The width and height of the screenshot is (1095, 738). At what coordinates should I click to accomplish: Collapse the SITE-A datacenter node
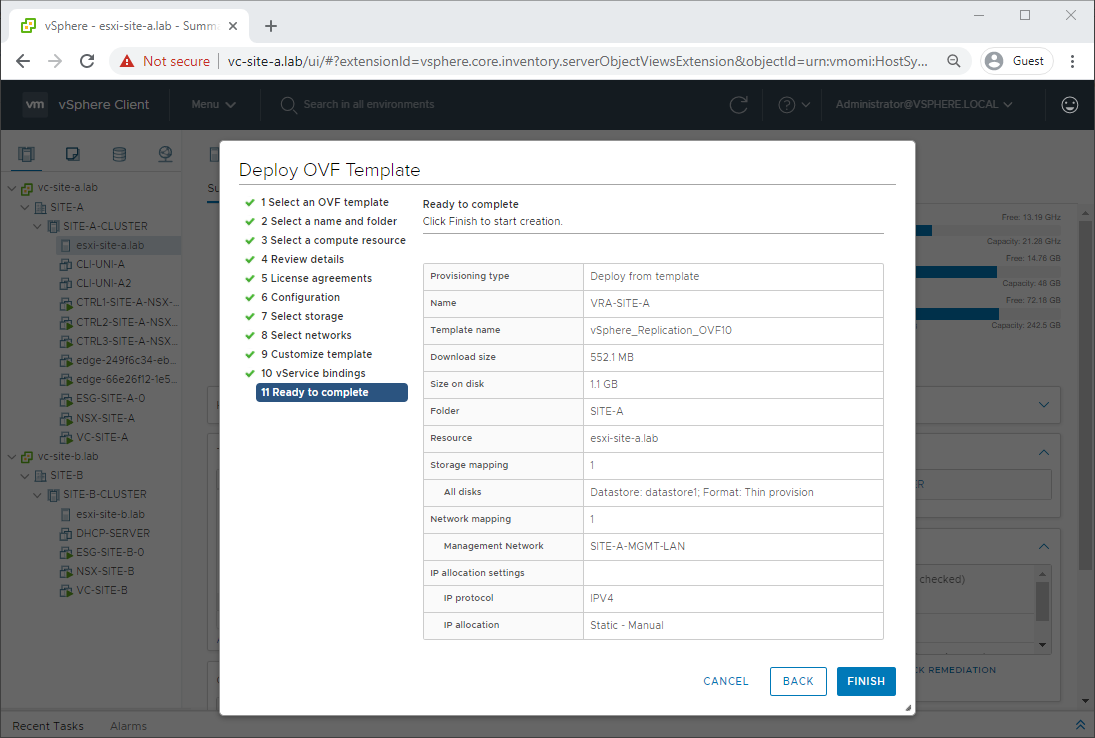25,207
